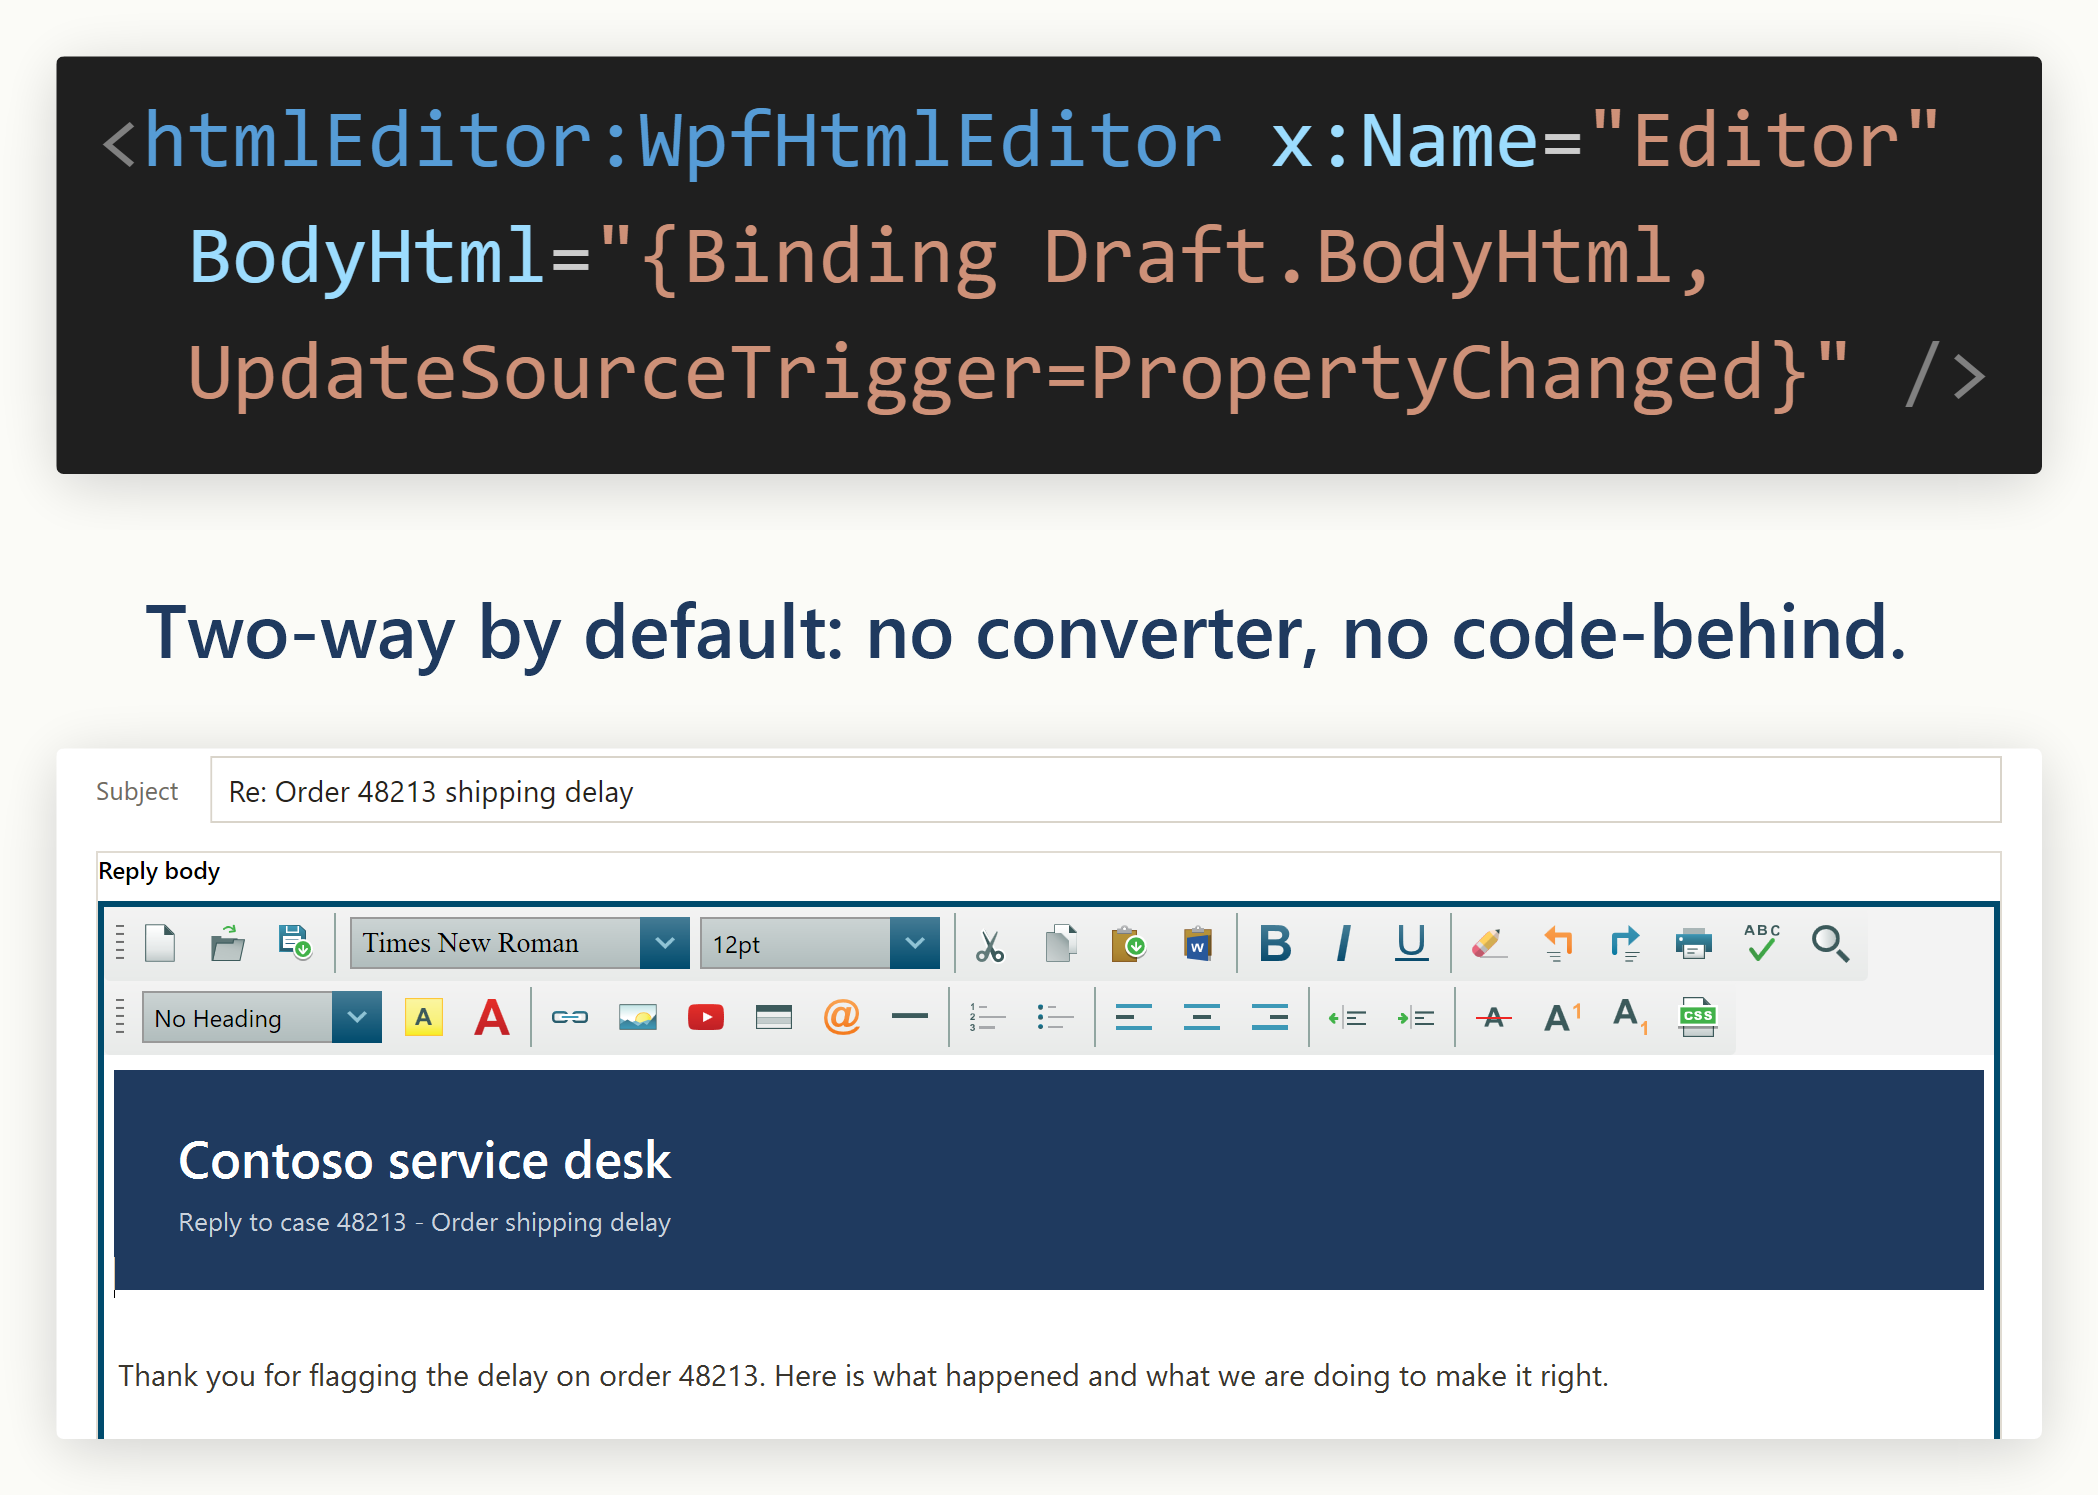Click the Superscript icon

click(x=1562, y=1017)
